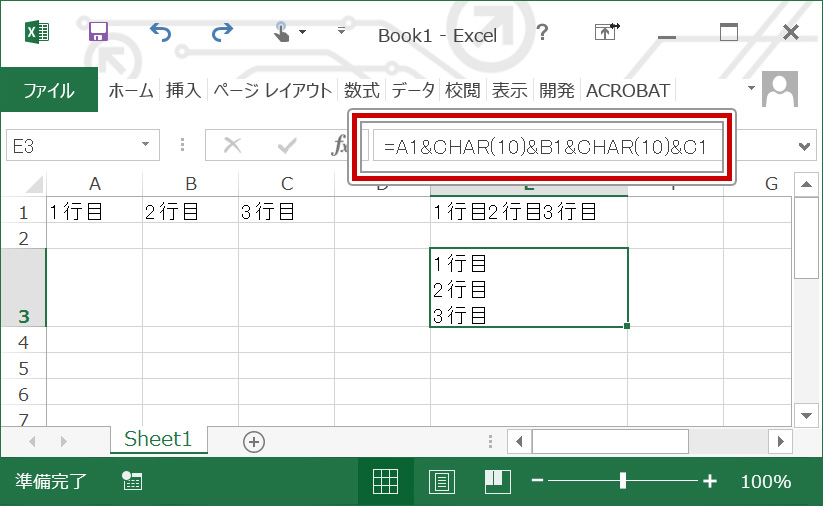Select the Sheet1 tab
This screenshot has width=823, height=506.
[159, 439]
